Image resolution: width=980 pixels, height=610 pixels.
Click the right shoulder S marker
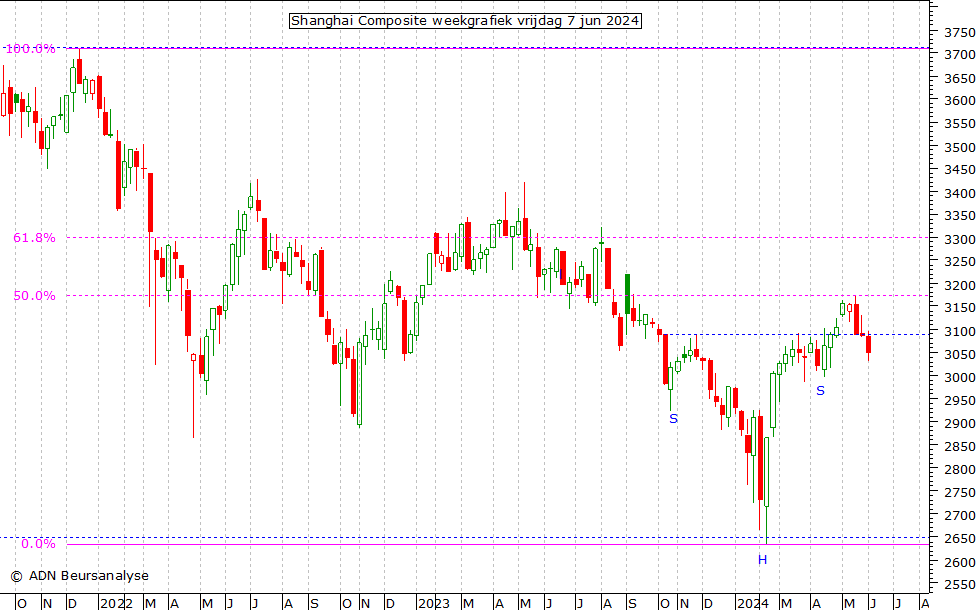coord(820,391)
